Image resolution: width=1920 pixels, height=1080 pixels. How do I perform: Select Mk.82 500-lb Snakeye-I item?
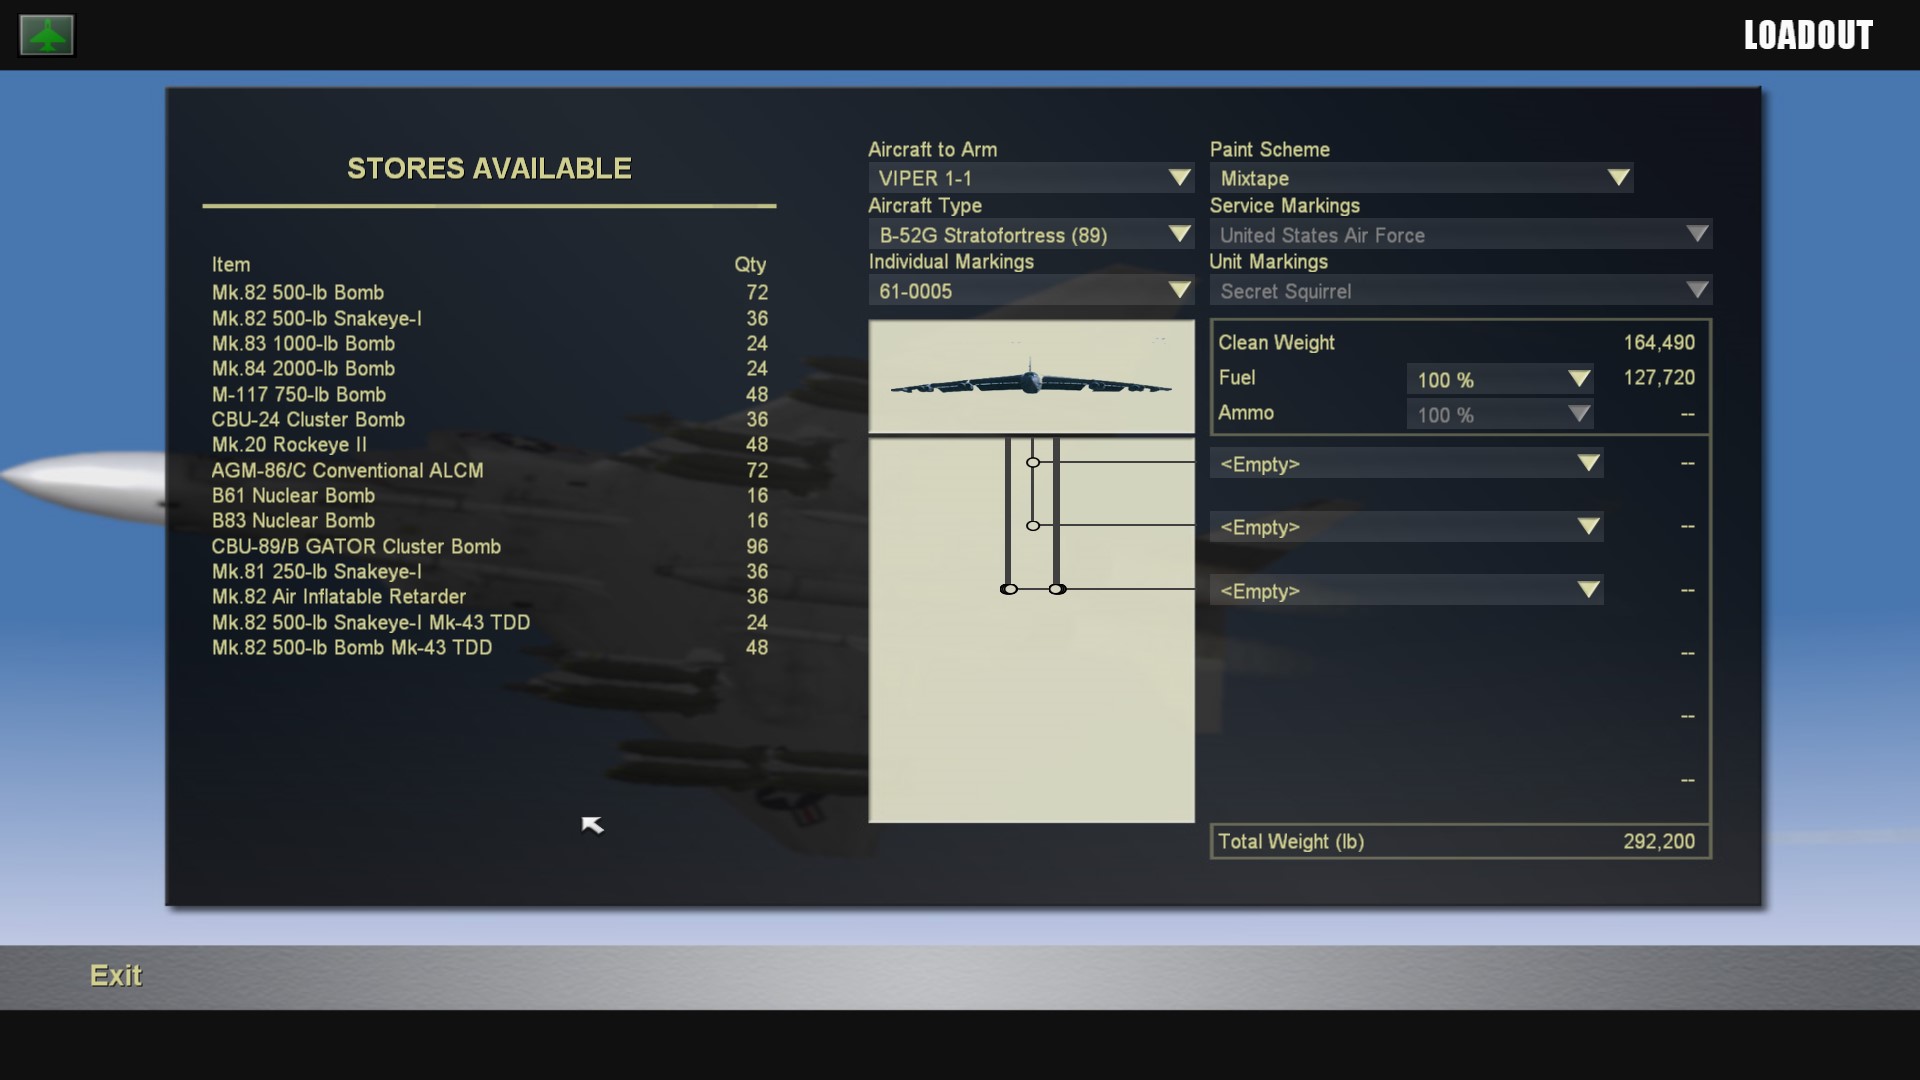click(490, 318)
